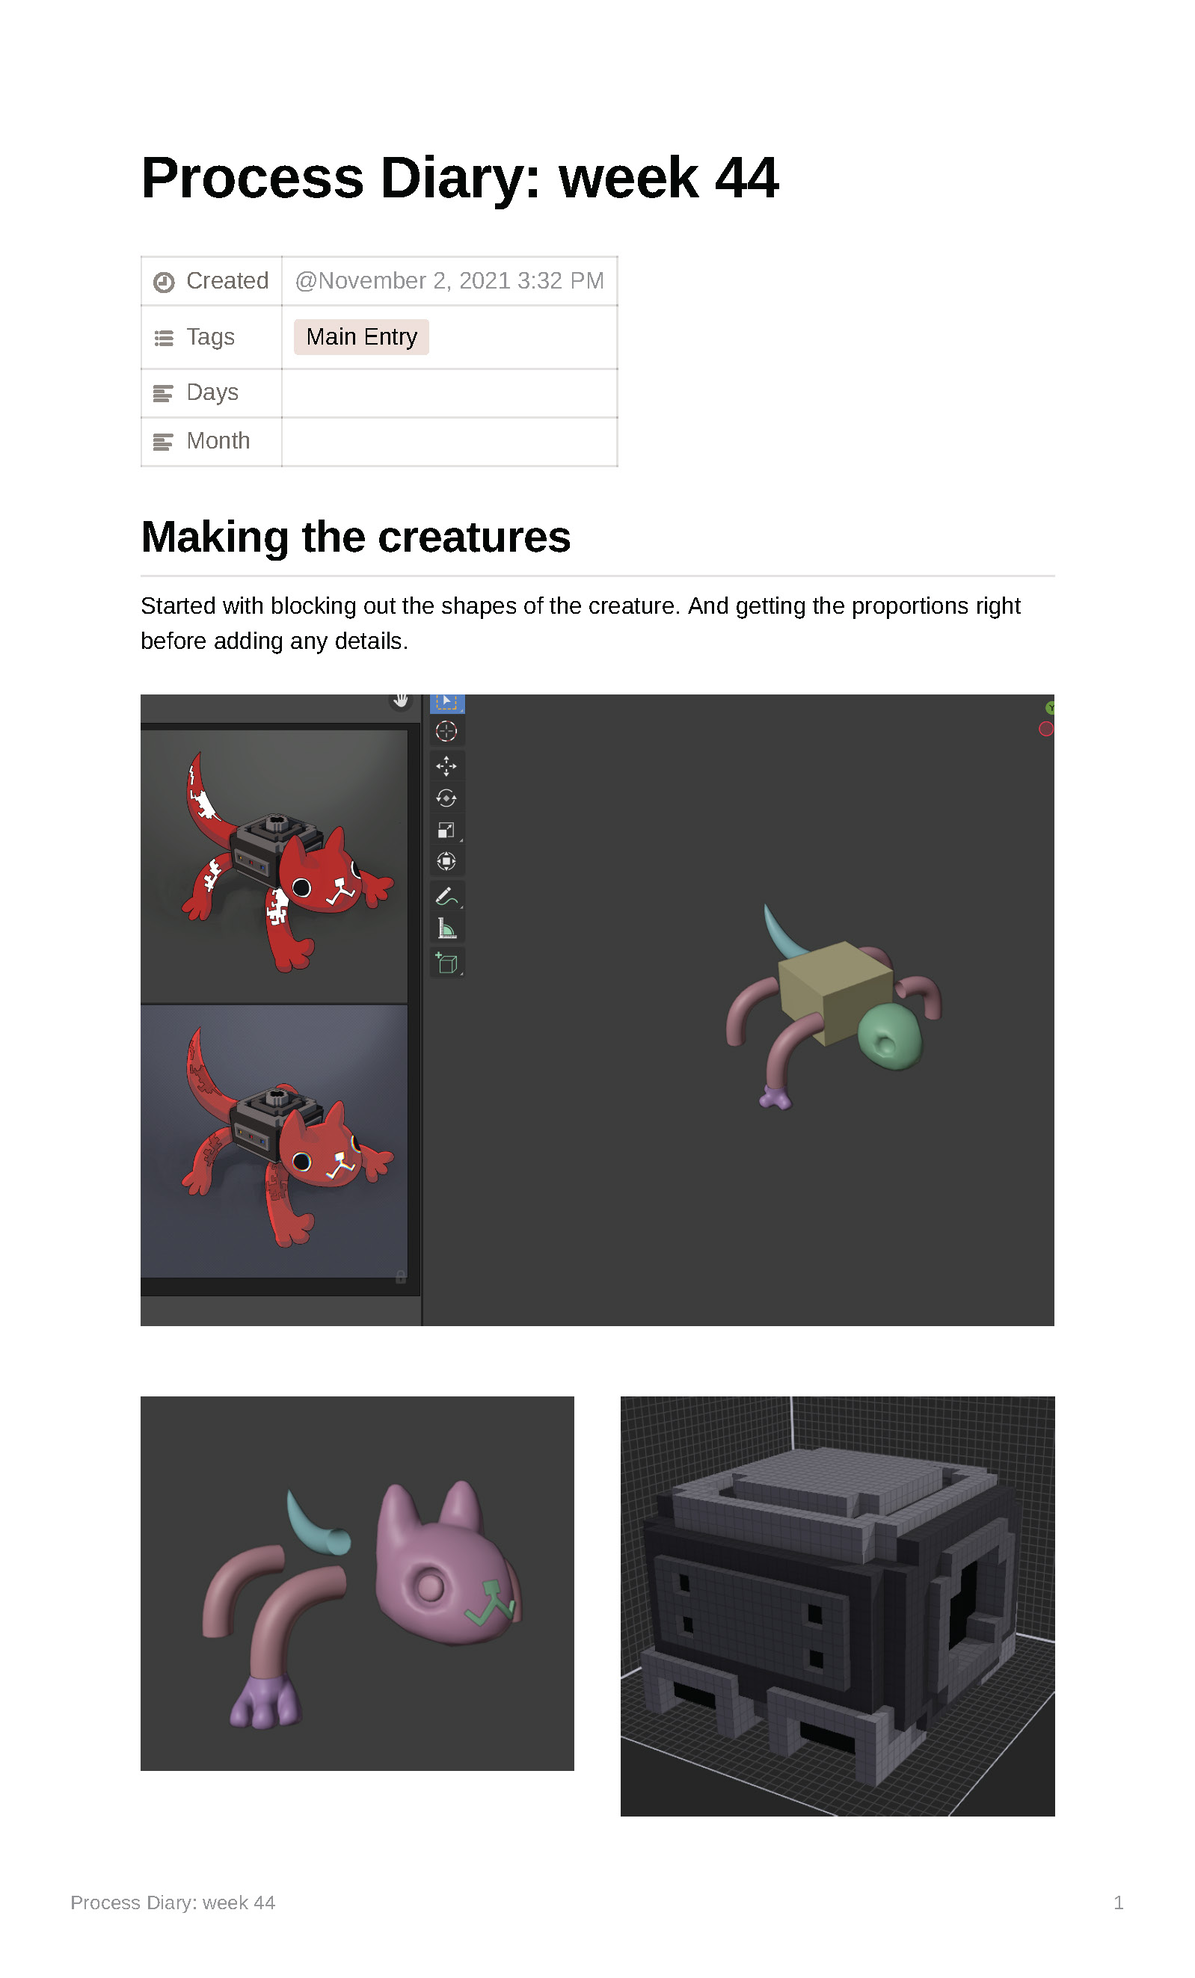Click the Main Entry tag
This screenshot has height=1978, width=1195.
pos(361,337)
